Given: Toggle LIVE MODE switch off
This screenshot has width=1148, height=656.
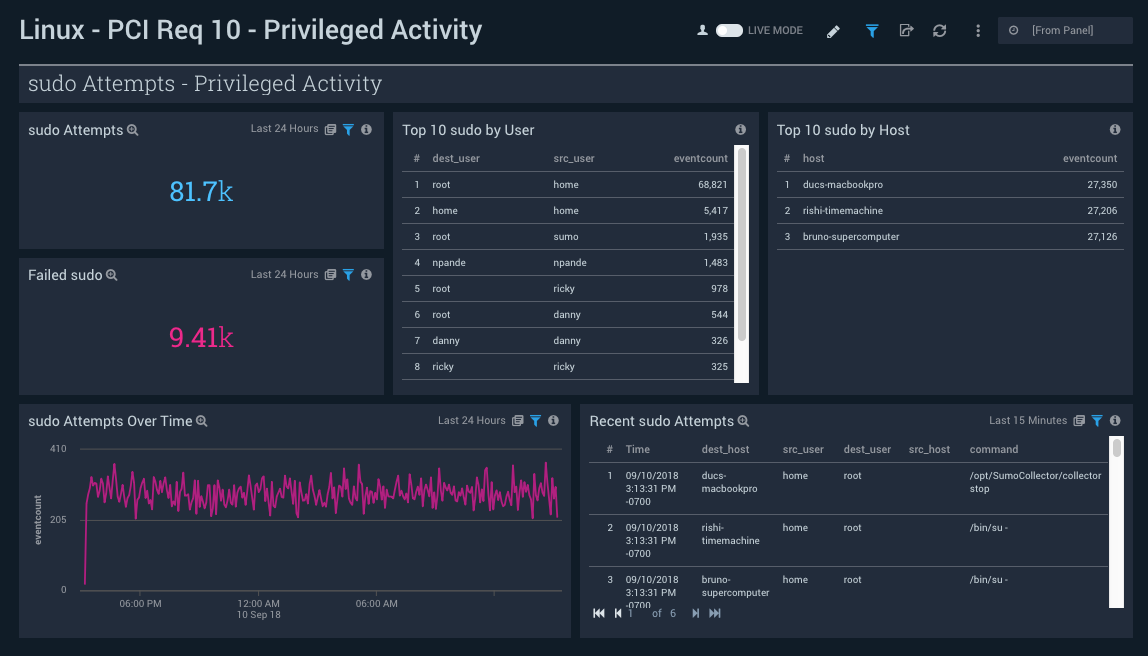Looking at the screenshot, I should [x=727, y=30].
